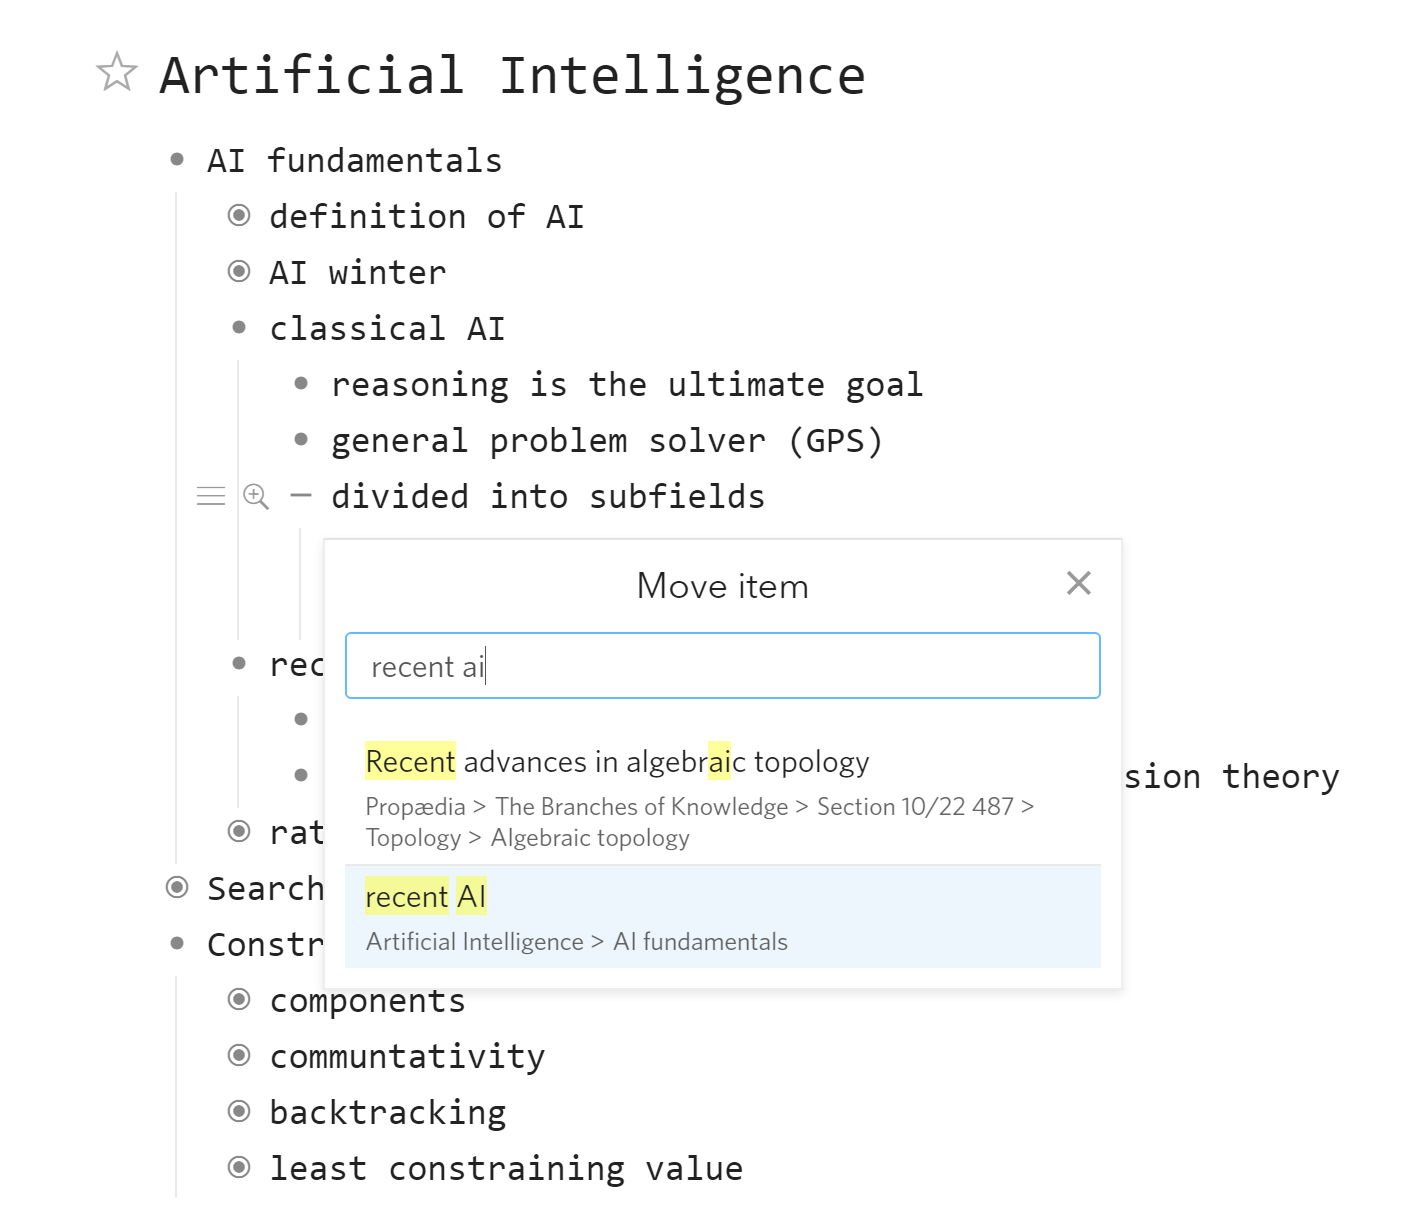Select the recent AI search result

click(x=722, y=917)
